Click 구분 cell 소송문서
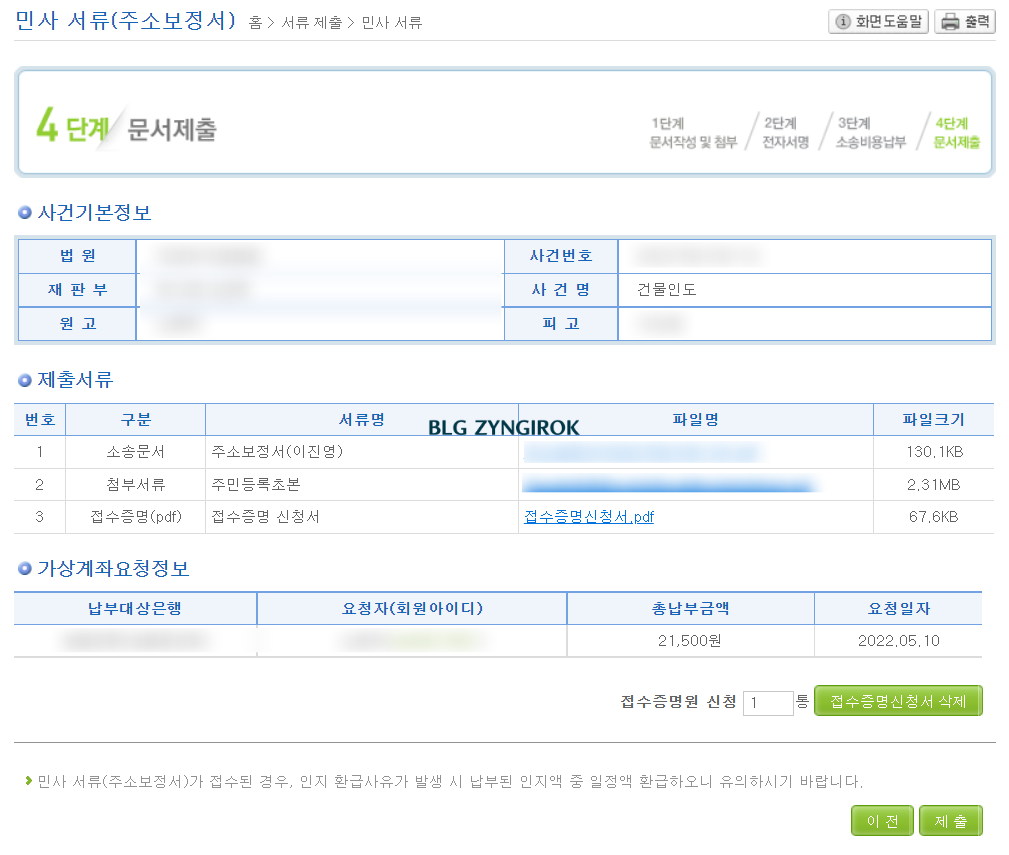Screen dimensions: 1009x855 click(136, 452)
